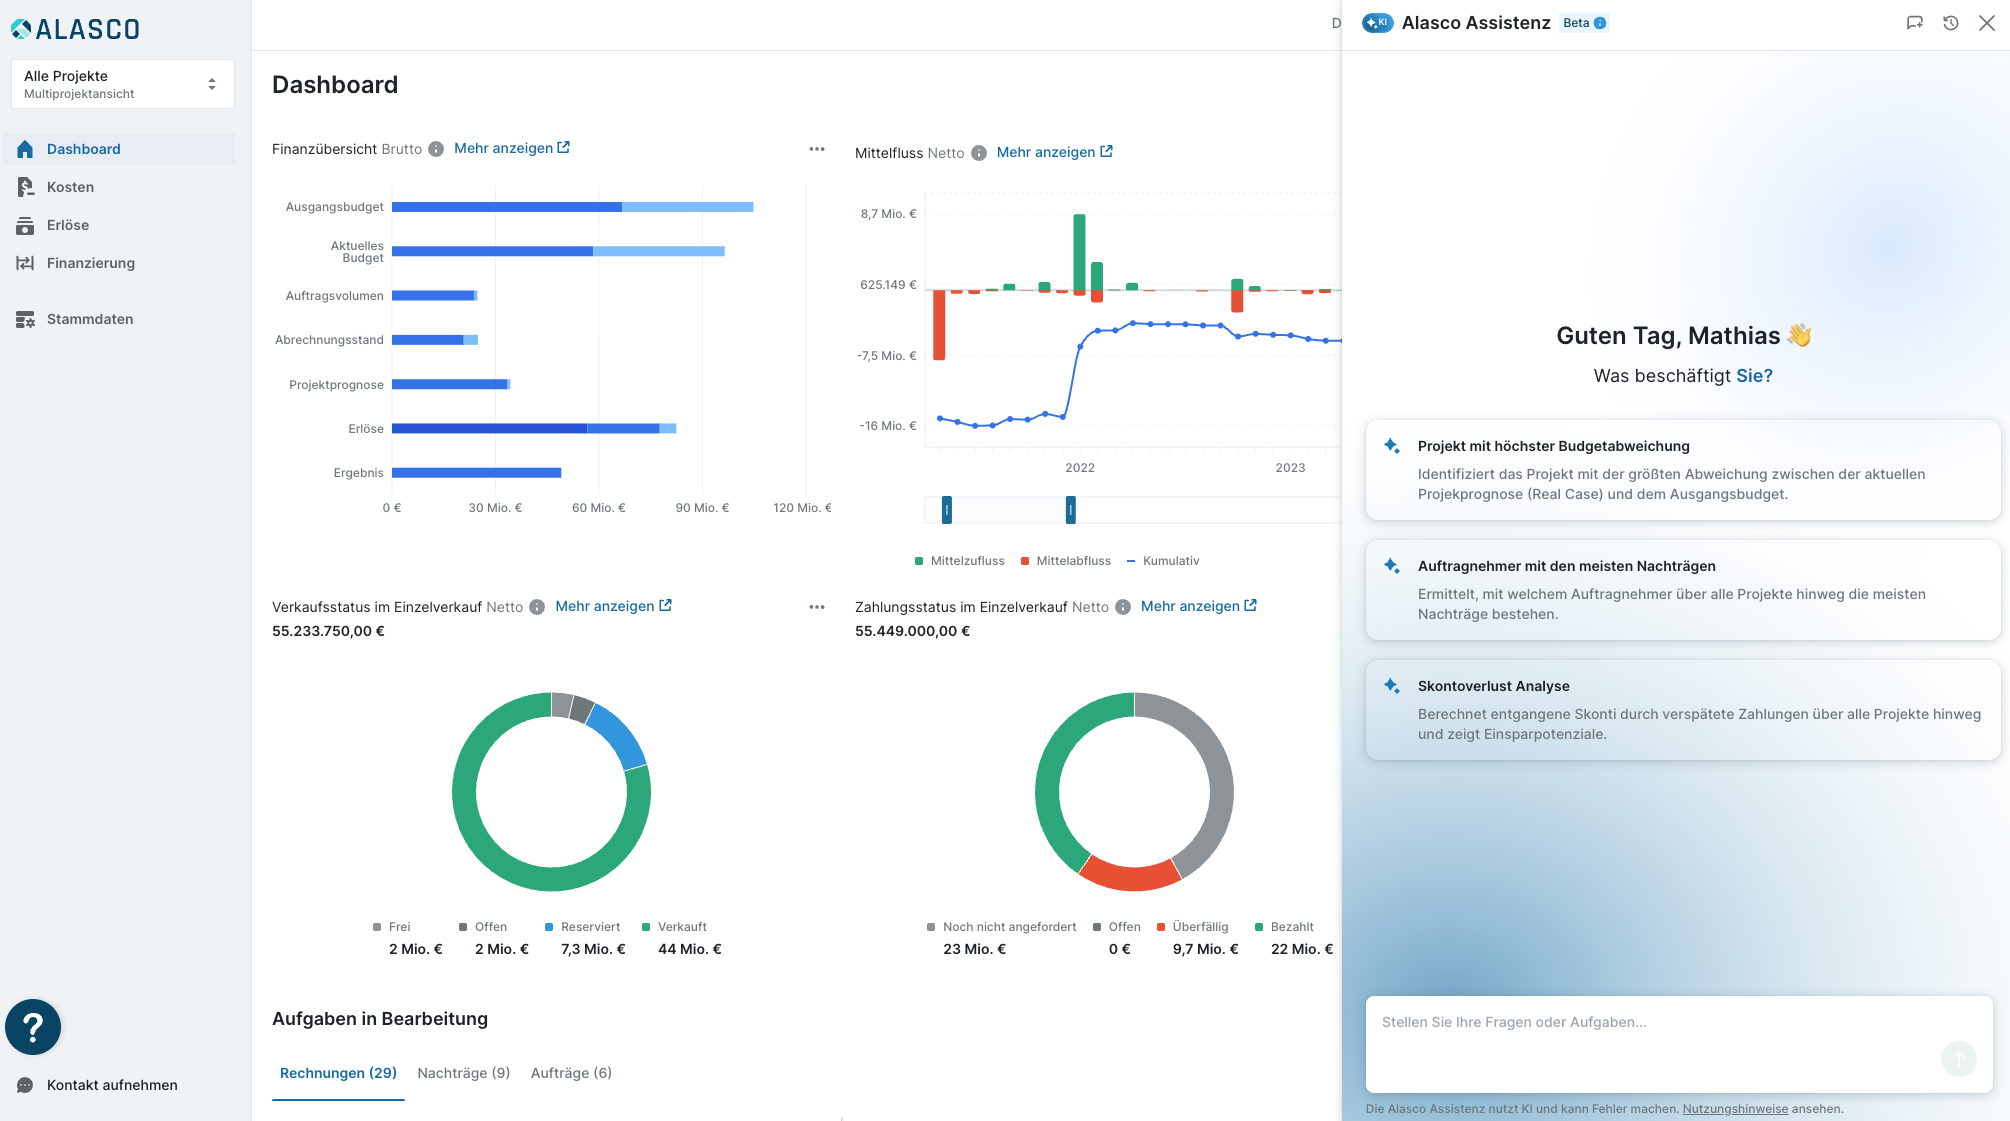2010x1121 pixels.
Task: Start a new chat via the speech bubble icon
Action: 1914,23
